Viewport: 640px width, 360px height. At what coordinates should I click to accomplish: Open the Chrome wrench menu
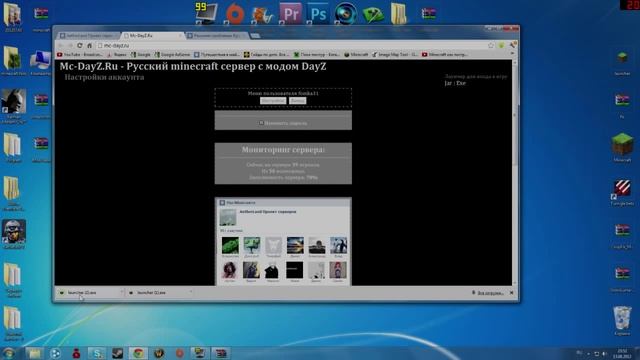click(x=512, y=45)
